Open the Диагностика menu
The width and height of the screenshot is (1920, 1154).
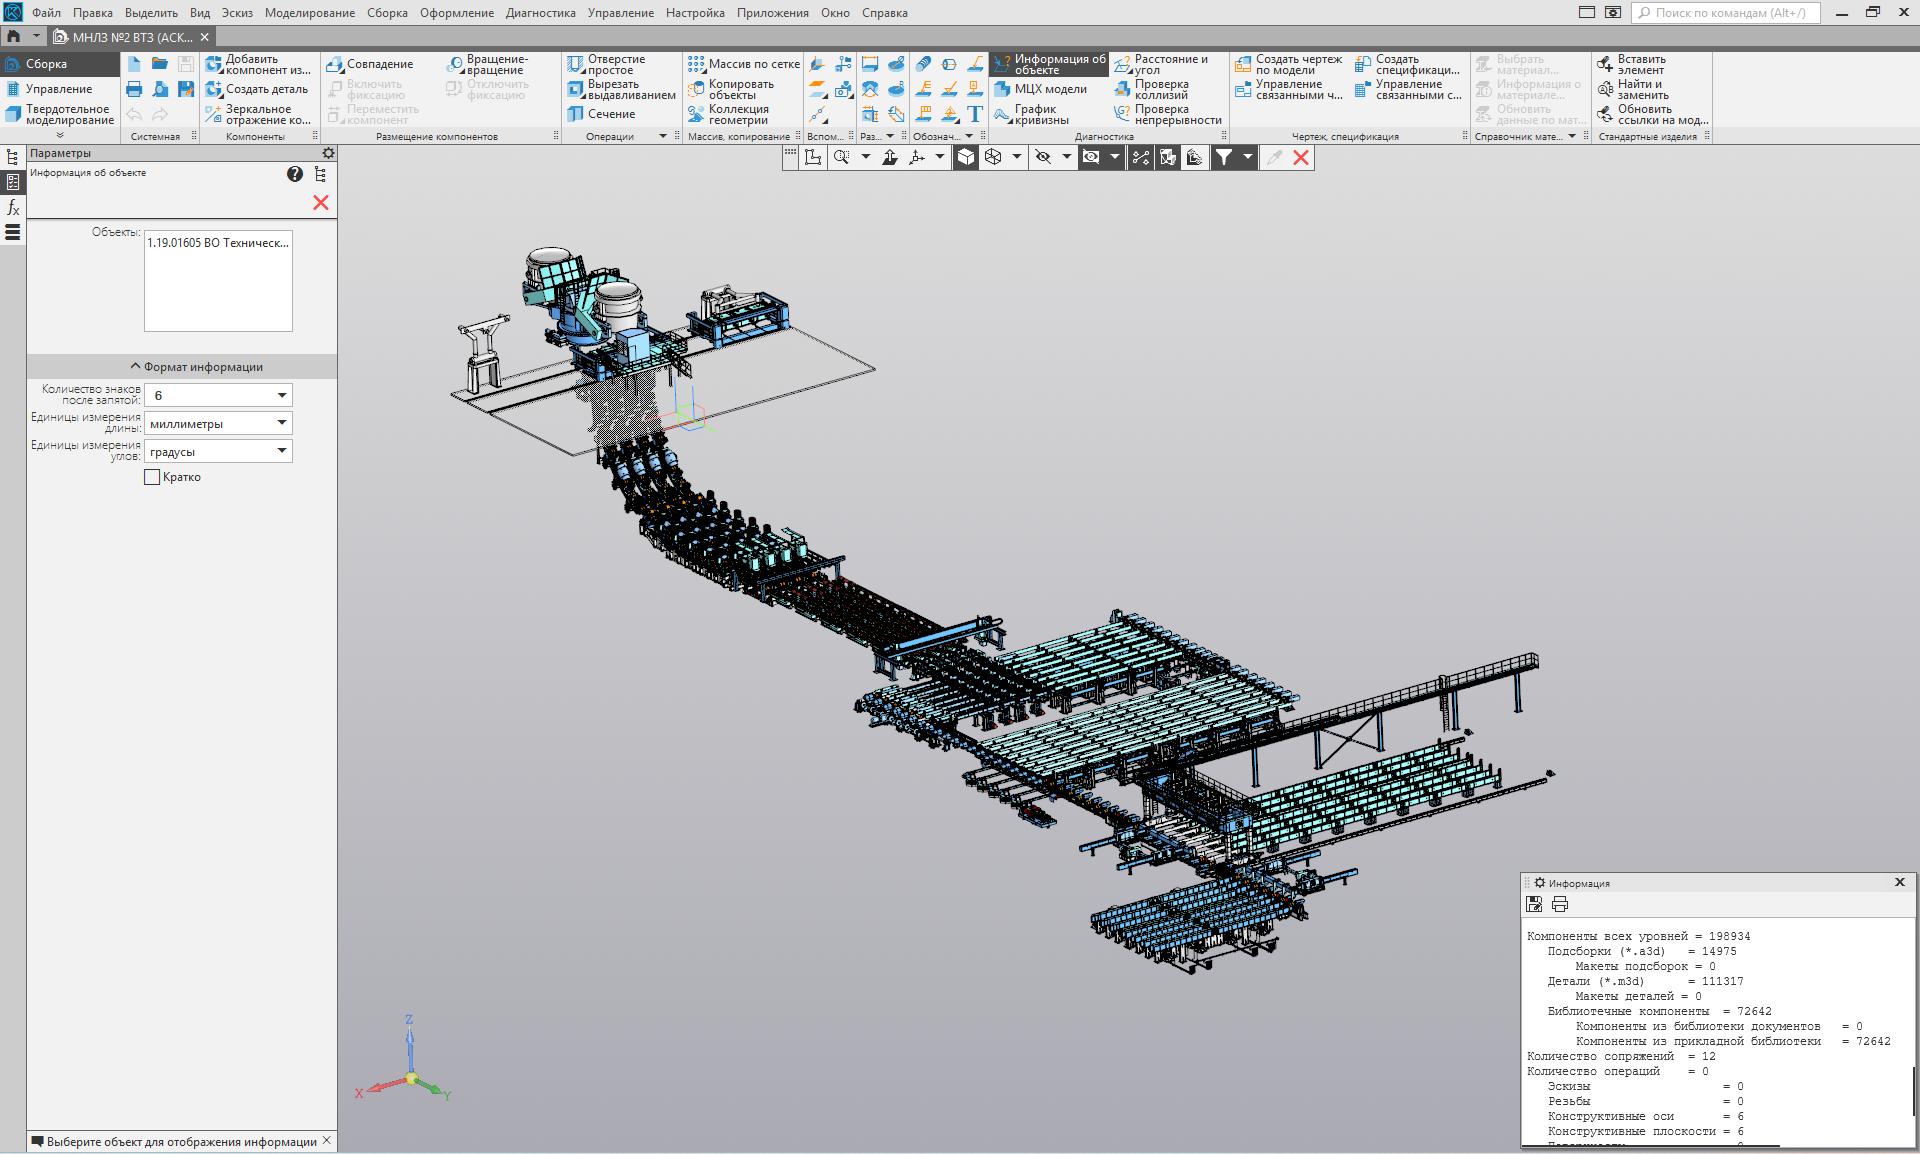pyautogui.click(x=540, y=13)
